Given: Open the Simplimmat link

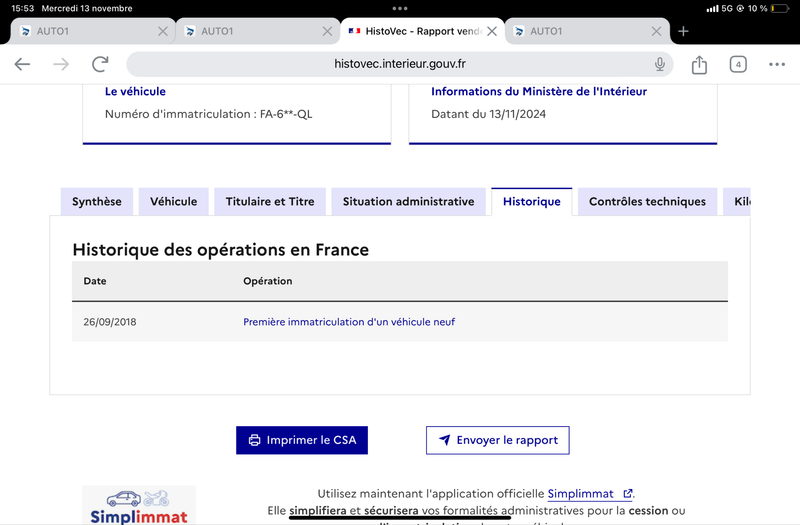Looking at the screenshot, I should (x=590, y=494).
